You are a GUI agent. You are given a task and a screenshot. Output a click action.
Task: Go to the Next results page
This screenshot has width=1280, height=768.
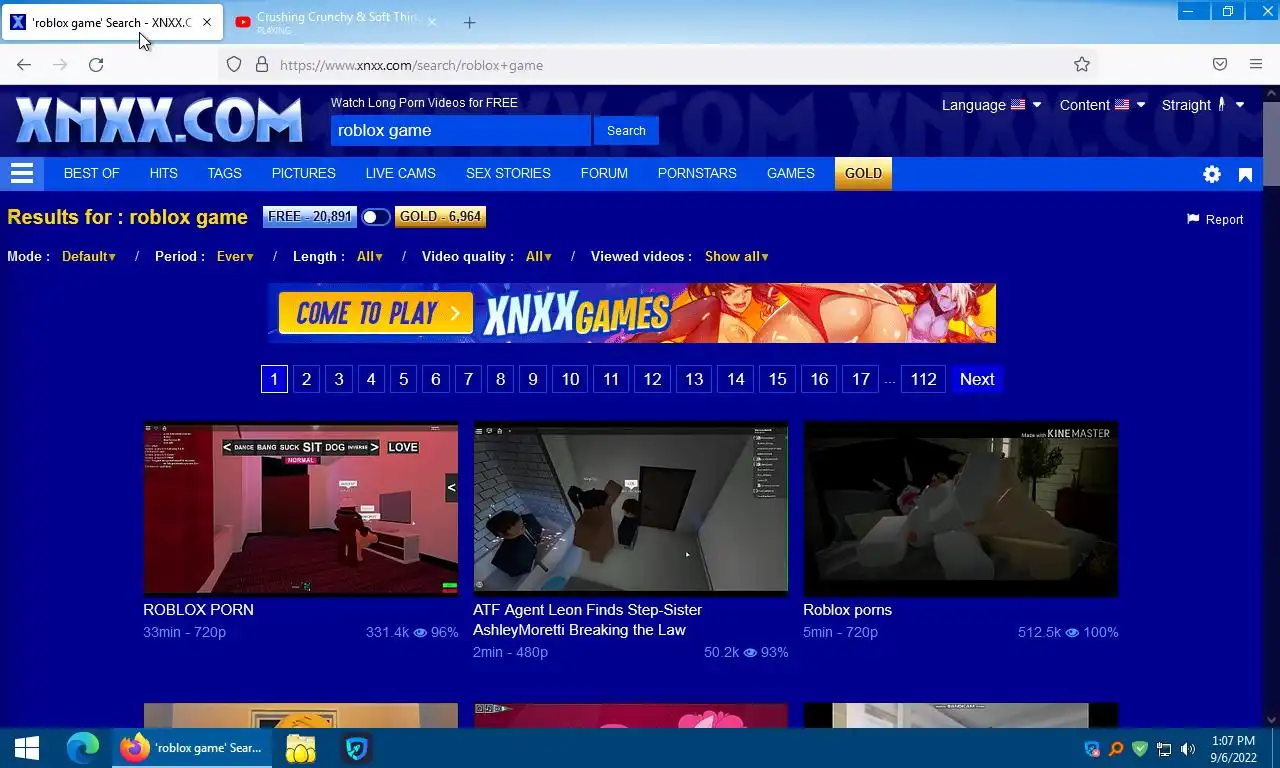pyautogui.click(x=977, y=379)
